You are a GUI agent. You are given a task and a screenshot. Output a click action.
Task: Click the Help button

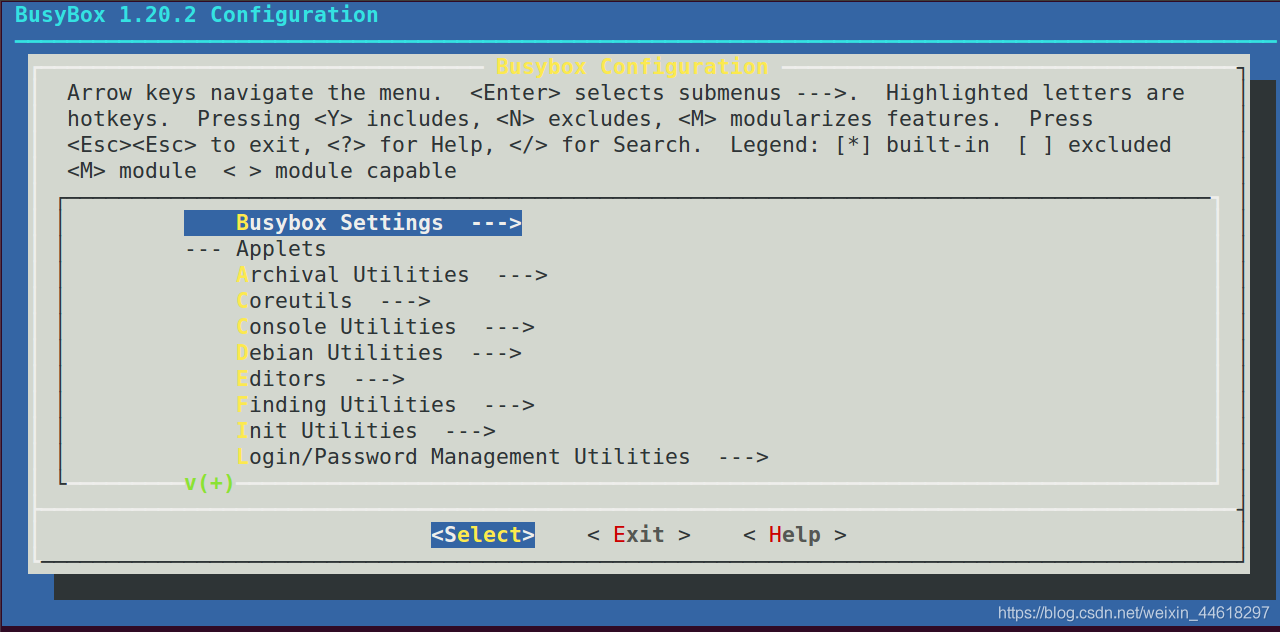pyautogui.click(x=795, y=534)
